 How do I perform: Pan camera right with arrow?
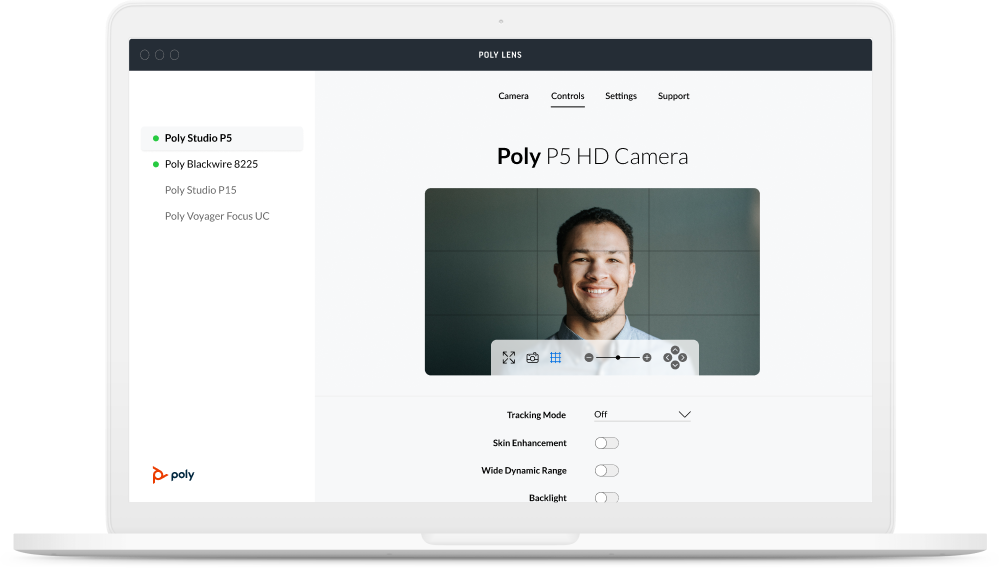point(682,358)
